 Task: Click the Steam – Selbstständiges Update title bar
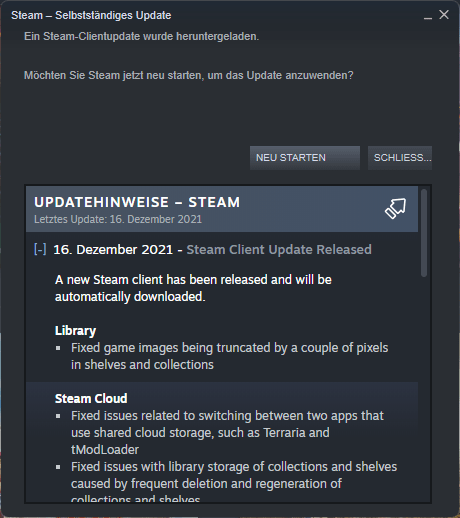[91, 15]
